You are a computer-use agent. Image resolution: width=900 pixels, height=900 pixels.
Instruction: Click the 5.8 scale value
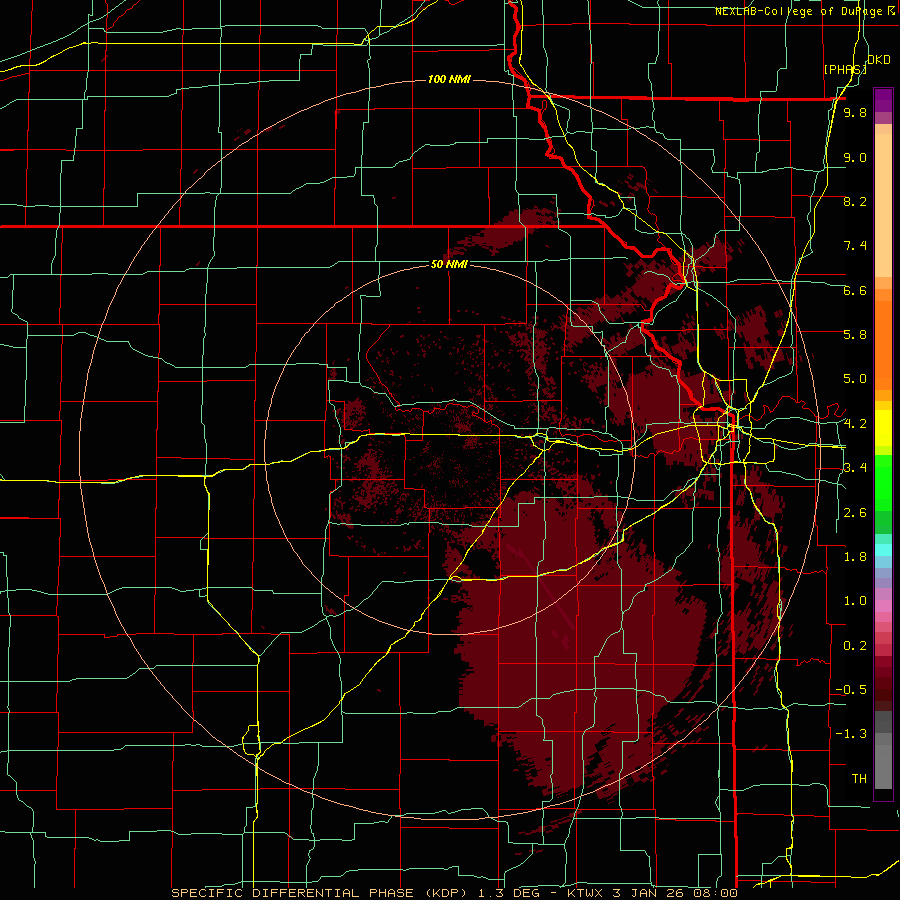pyautogui.click(x=855, y=335)
